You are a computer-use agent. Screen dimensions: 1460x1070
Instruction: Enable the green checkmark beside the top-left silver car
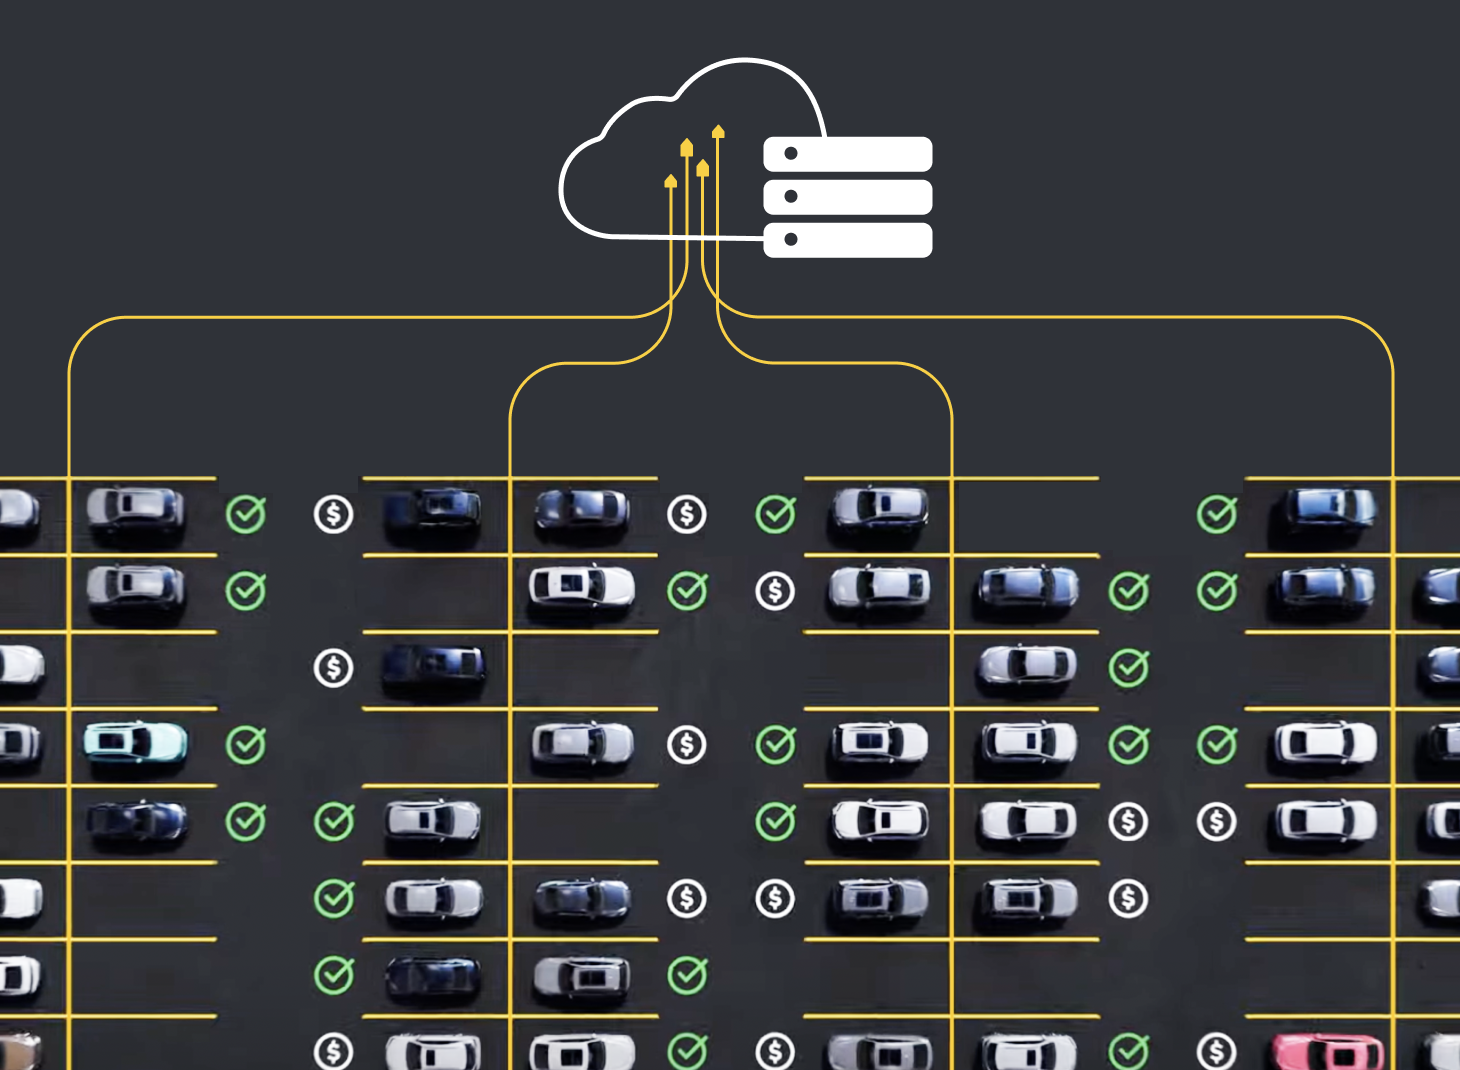pos(246,513)
